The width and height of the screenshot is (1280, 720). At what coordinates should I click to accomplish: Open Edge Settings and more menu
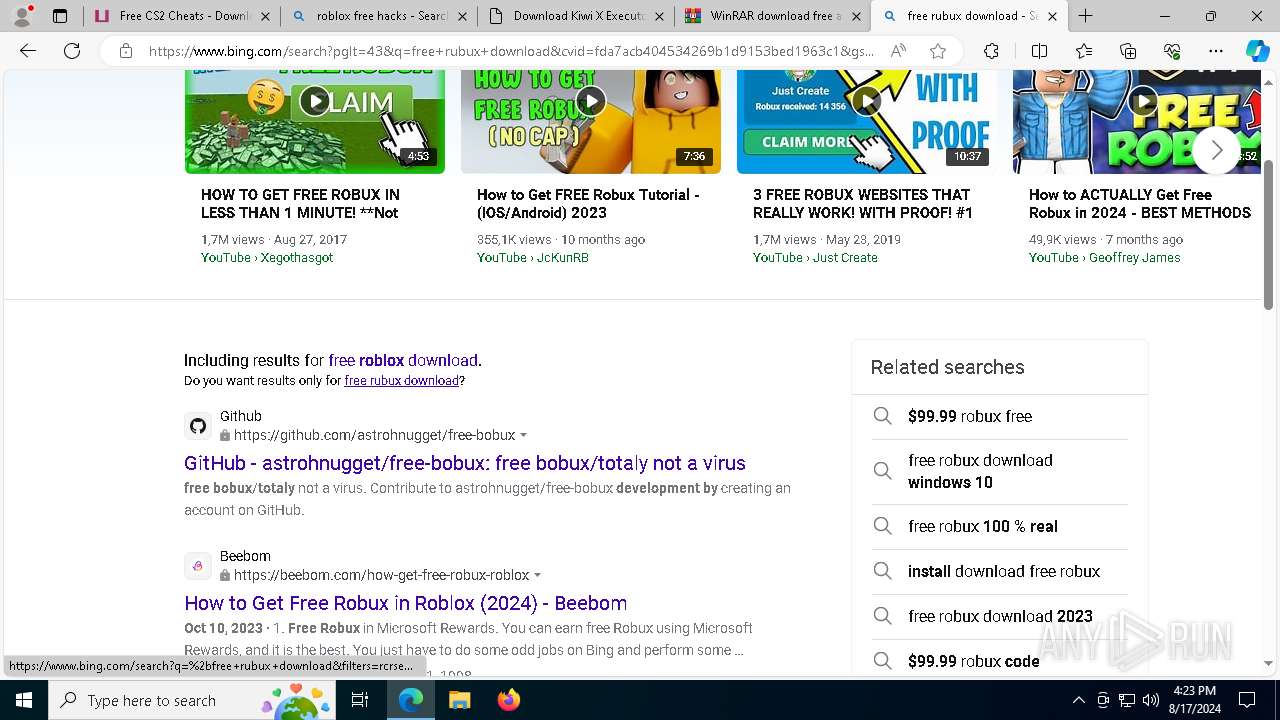[1216, 51]
